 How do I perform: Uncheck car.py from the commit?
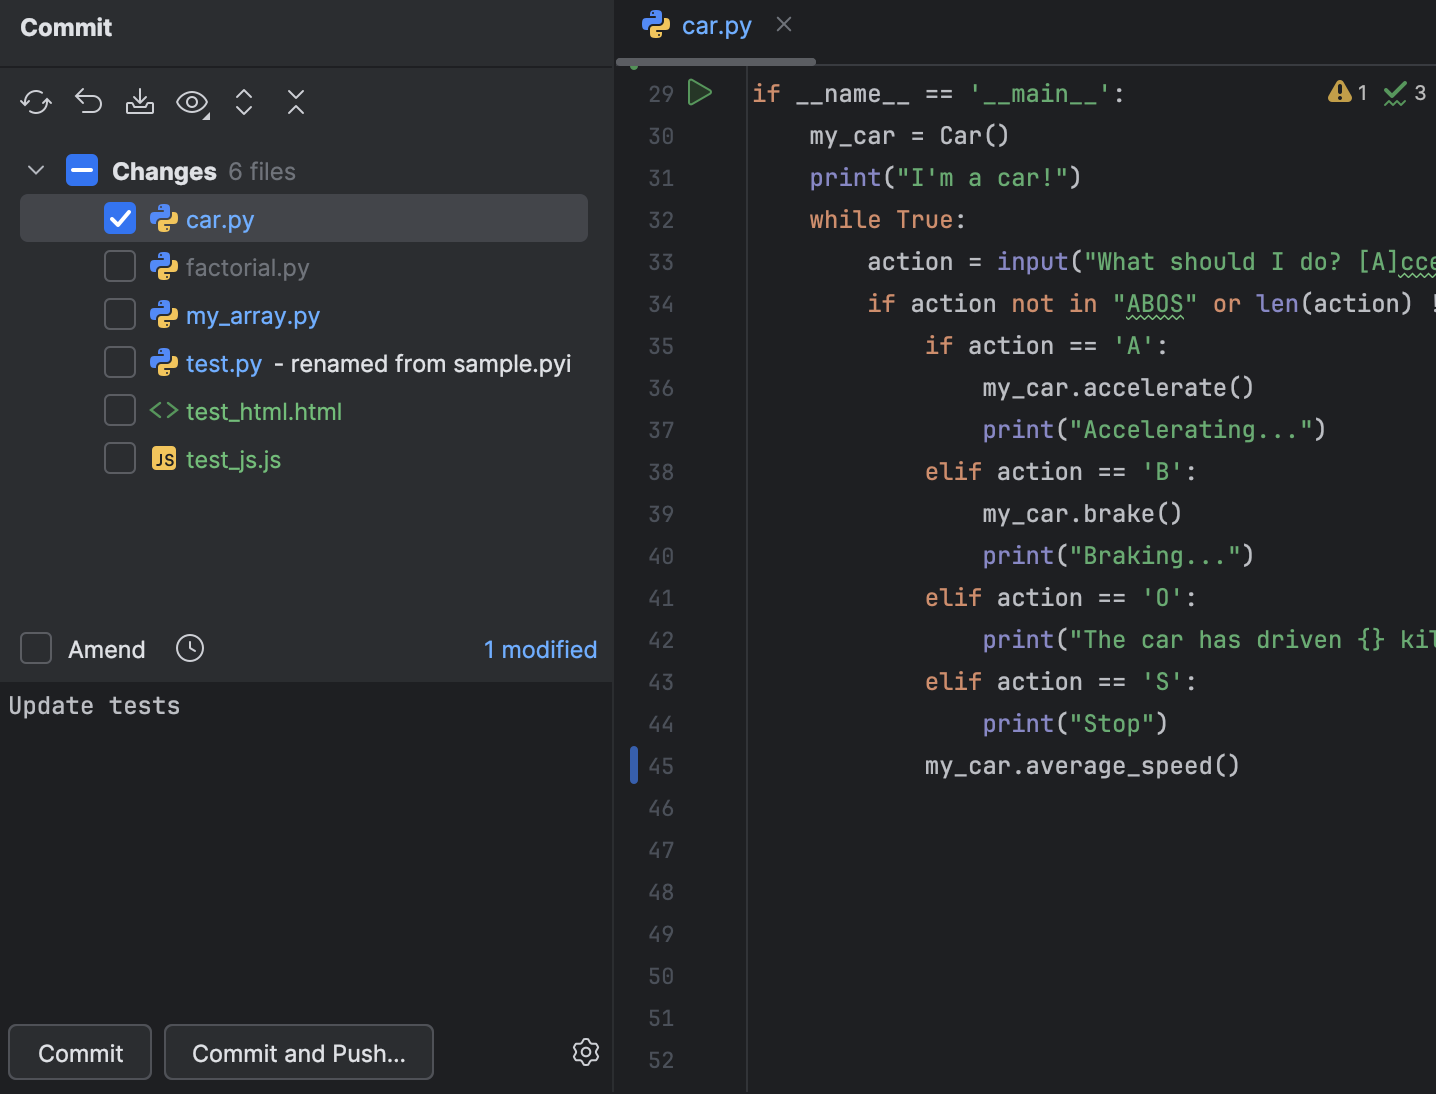(119, 218)
